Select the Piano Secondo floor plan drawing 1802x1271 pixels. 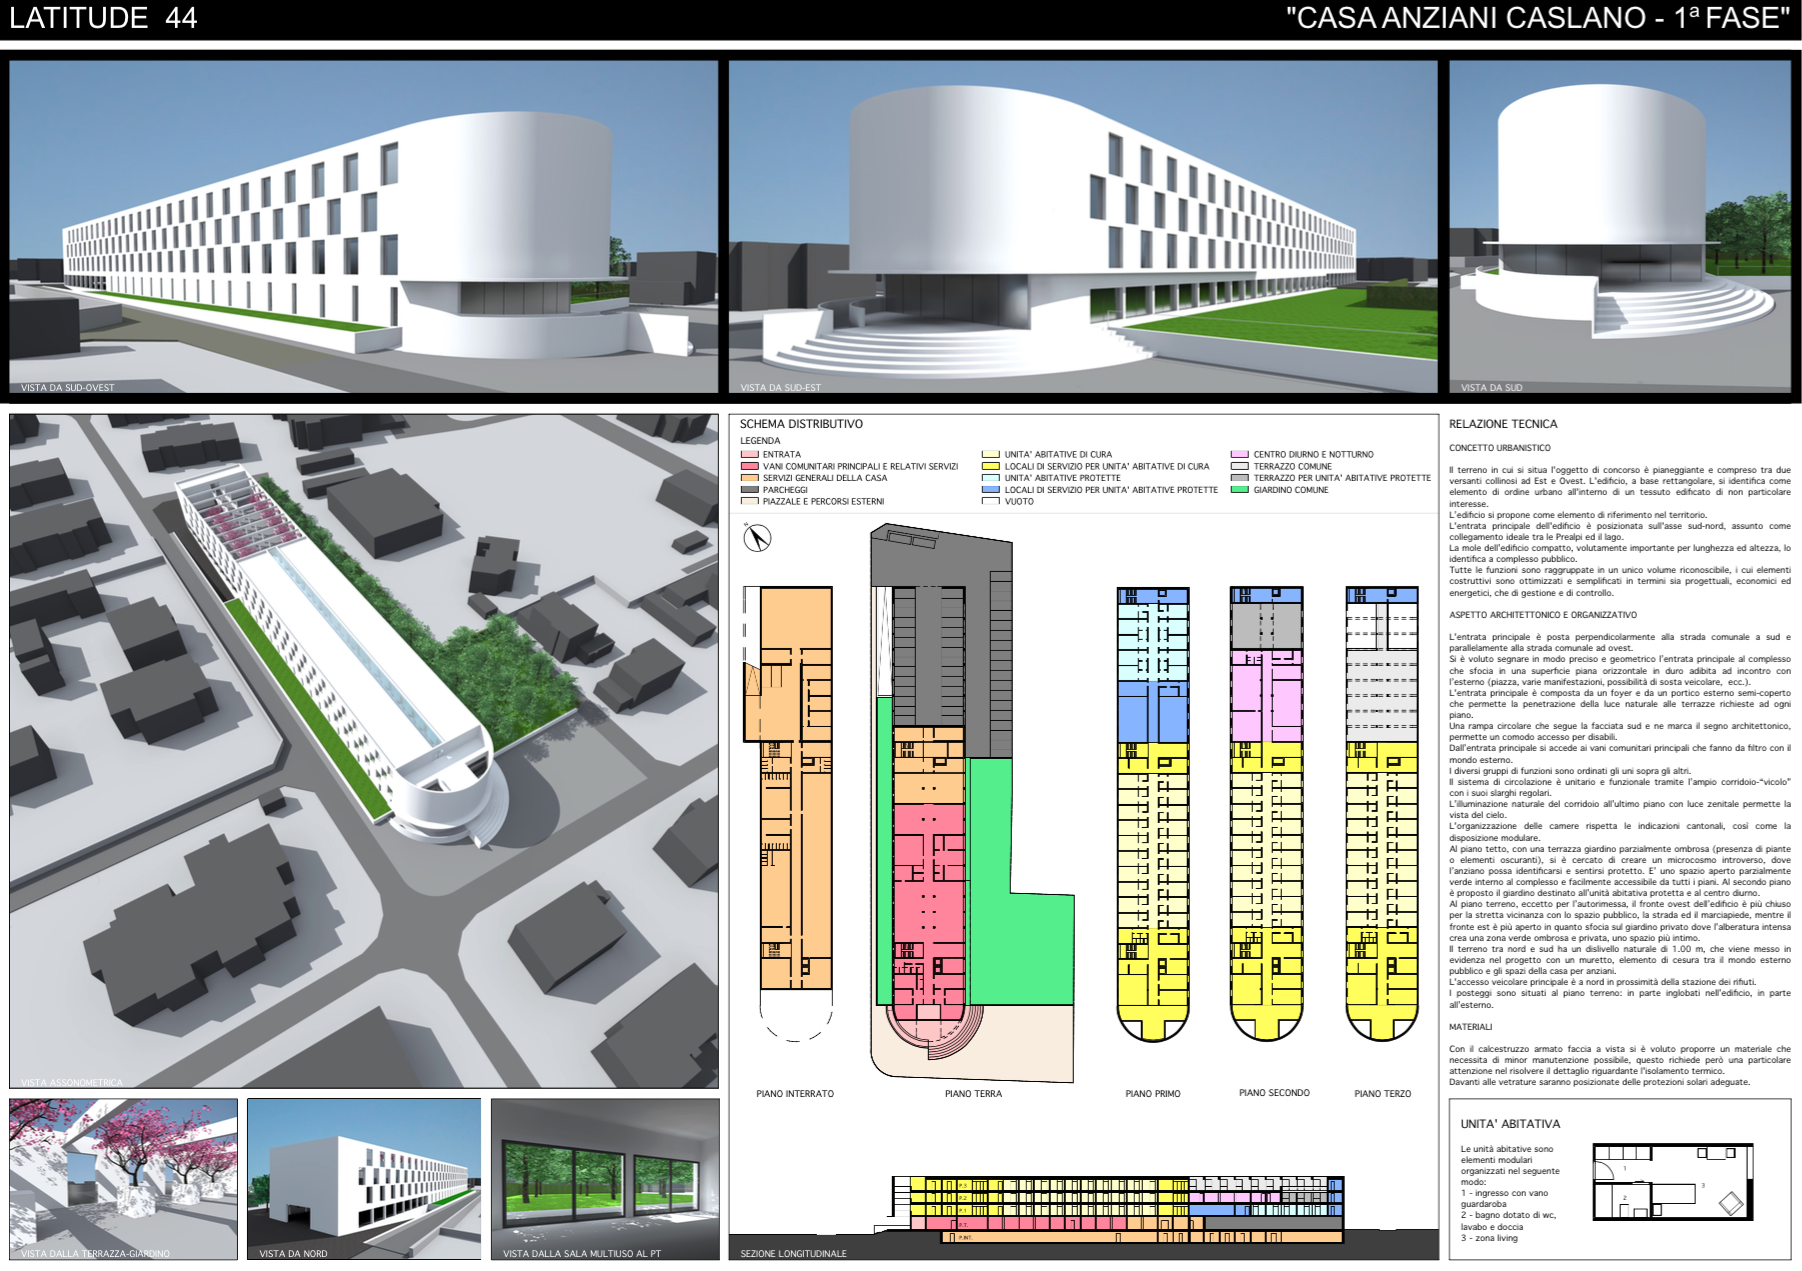(x=1267, y=814)
